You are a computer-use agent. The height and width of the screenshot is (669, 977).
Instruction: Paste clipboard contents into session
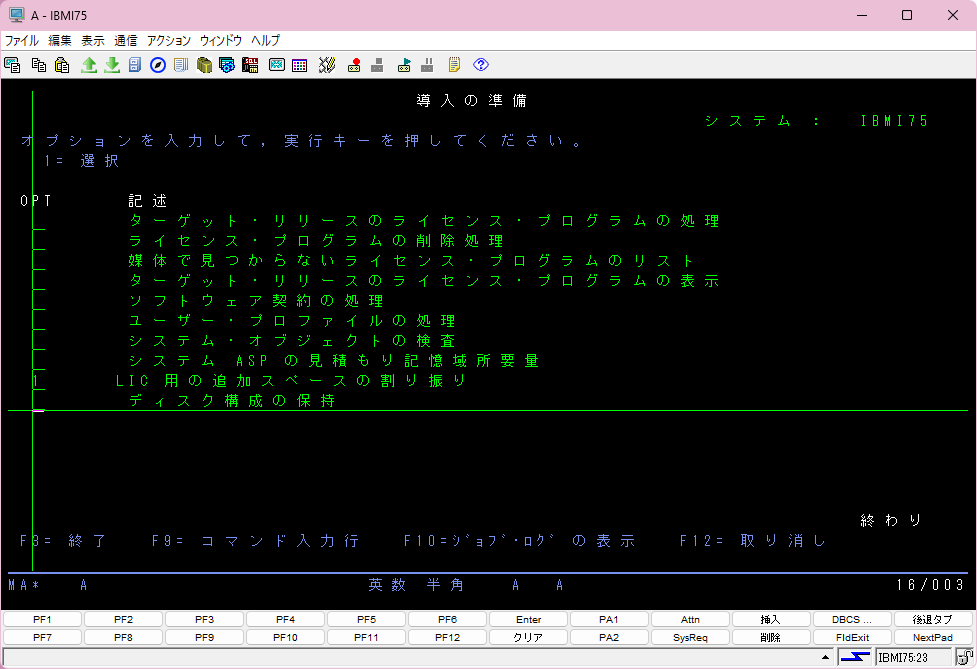point(61,64)
